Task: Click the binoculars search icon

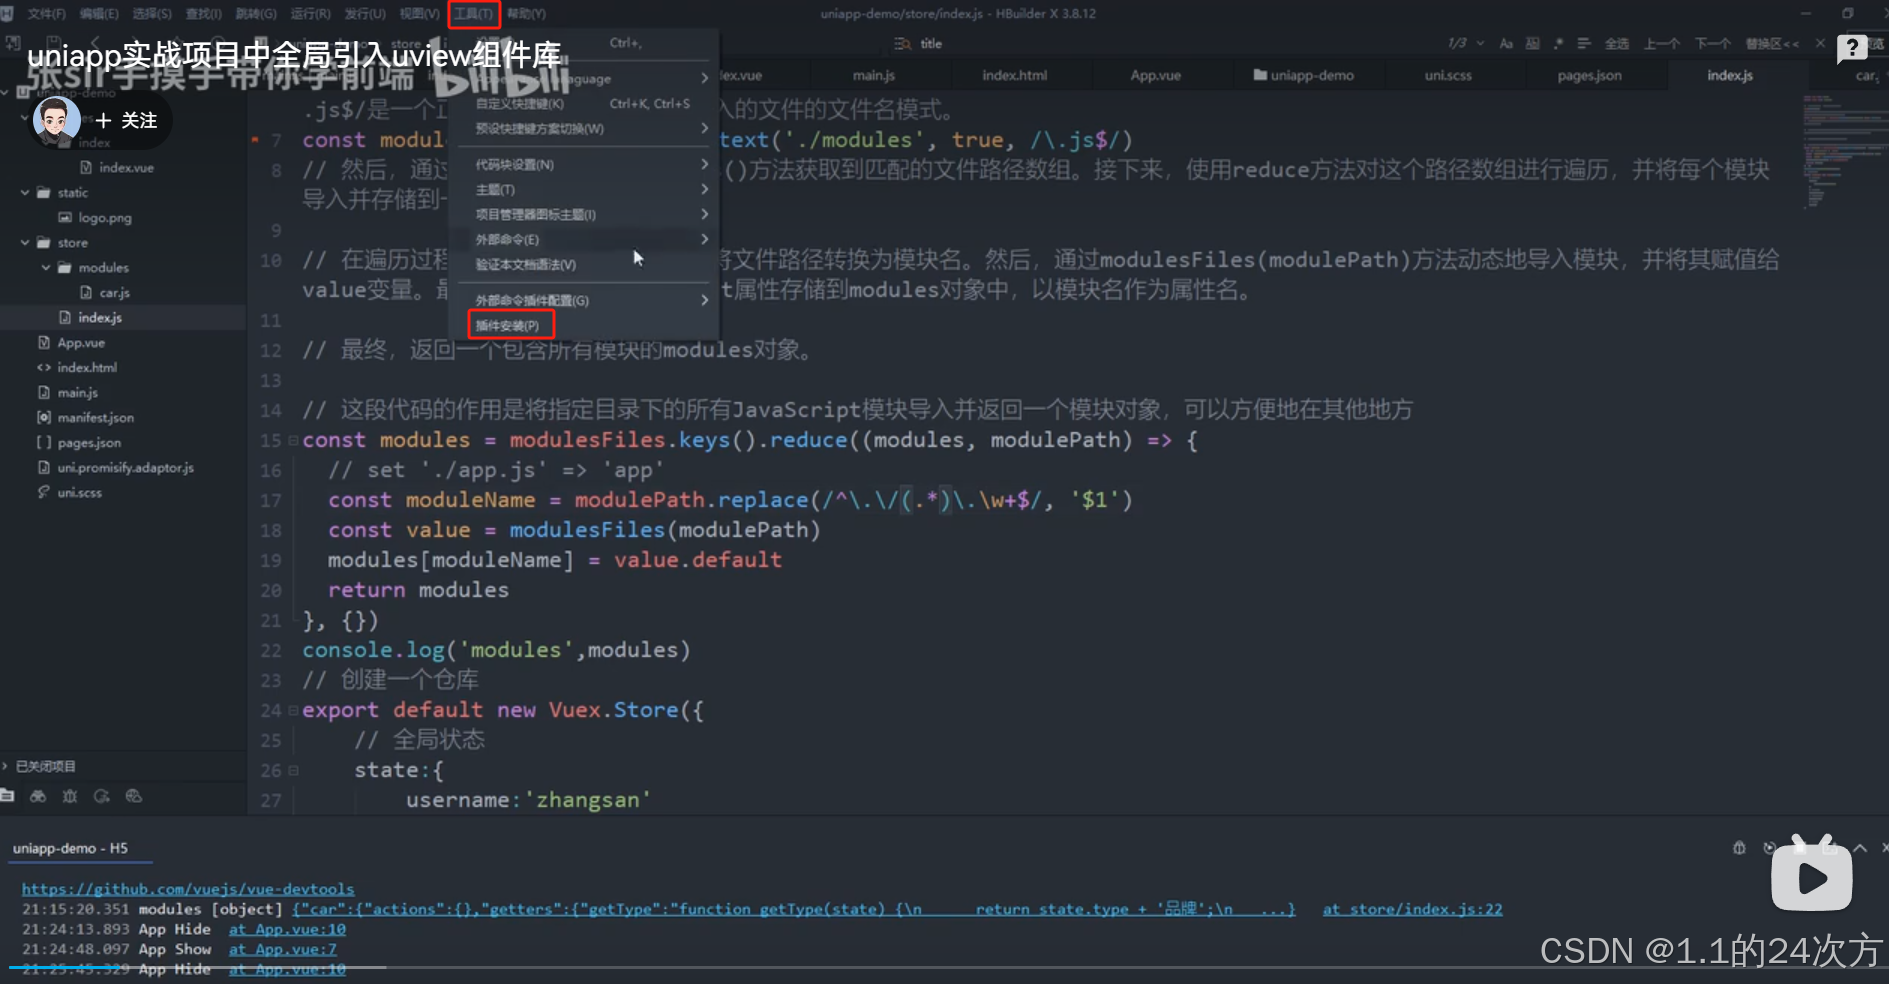Action: click(x=38, y=796)
